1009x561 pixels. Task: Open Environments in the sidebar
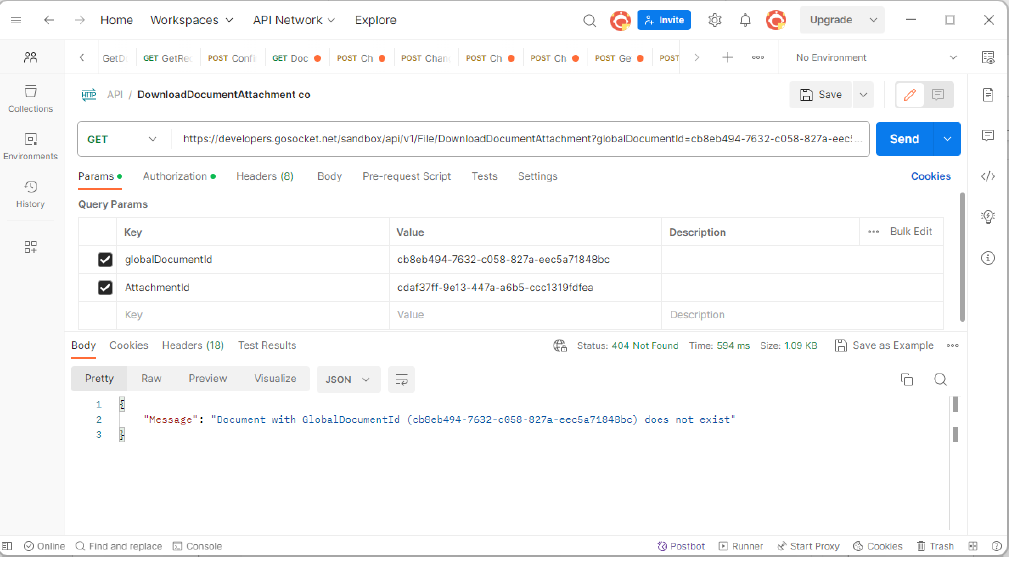[30, 146]
